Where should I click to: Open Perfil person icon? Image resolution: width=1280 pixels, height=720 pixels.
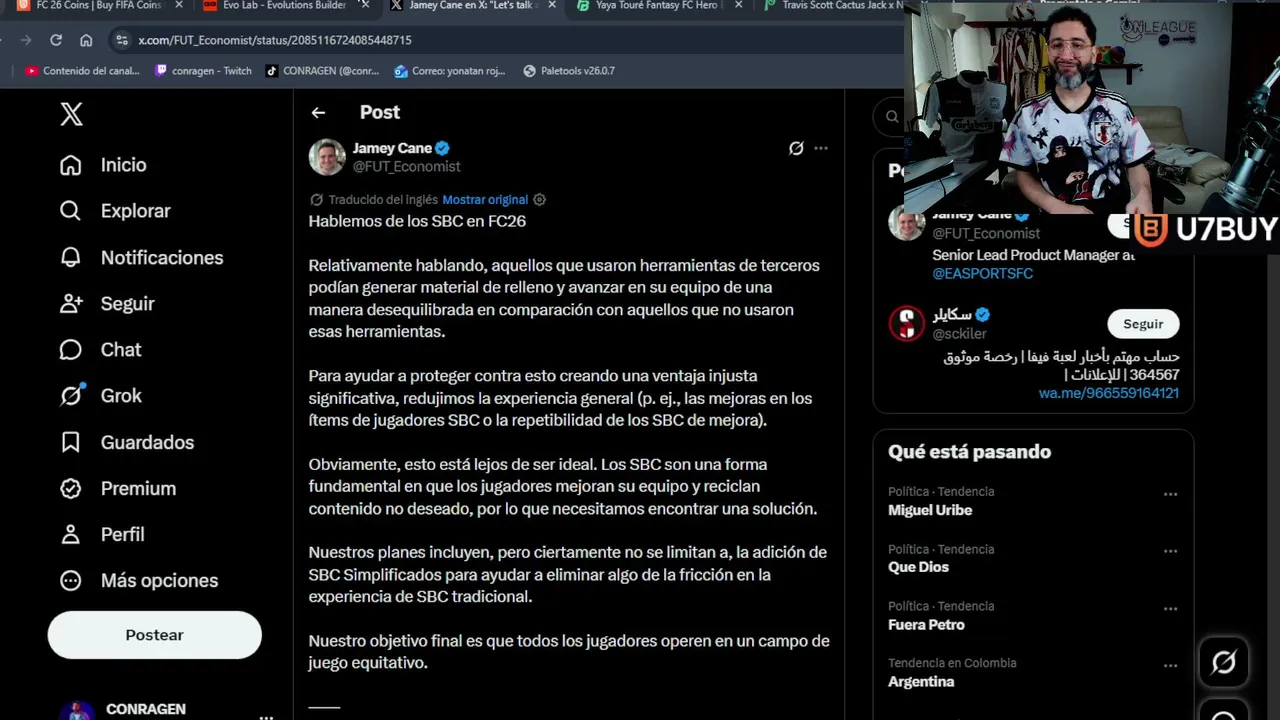(70, 534)
